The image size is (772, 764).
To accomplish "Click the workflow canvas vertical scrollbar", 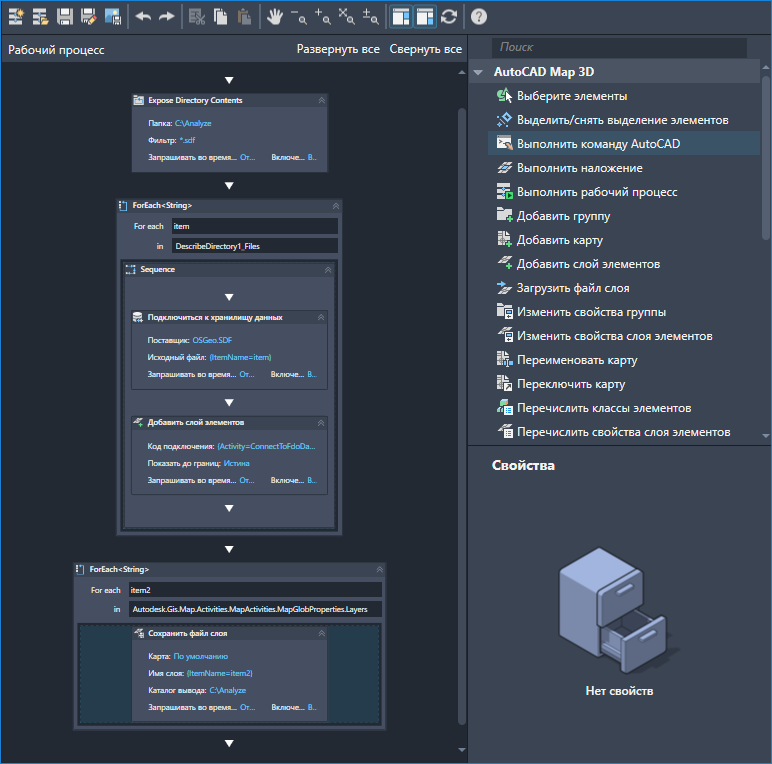I will 462,416.
